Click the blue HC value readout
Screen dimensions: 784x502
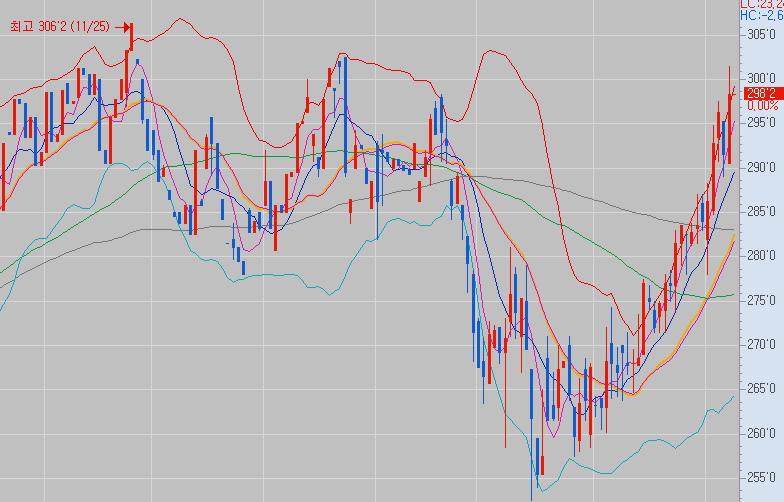(762, 16)
